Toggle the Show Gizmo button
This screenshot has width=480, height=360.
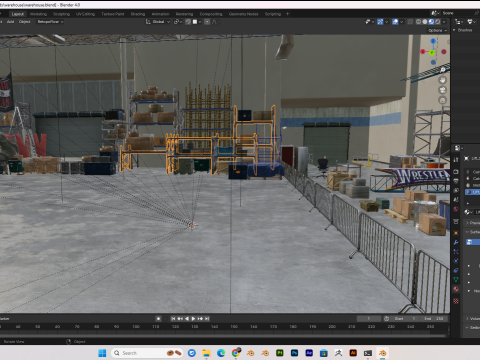point(380,22)
